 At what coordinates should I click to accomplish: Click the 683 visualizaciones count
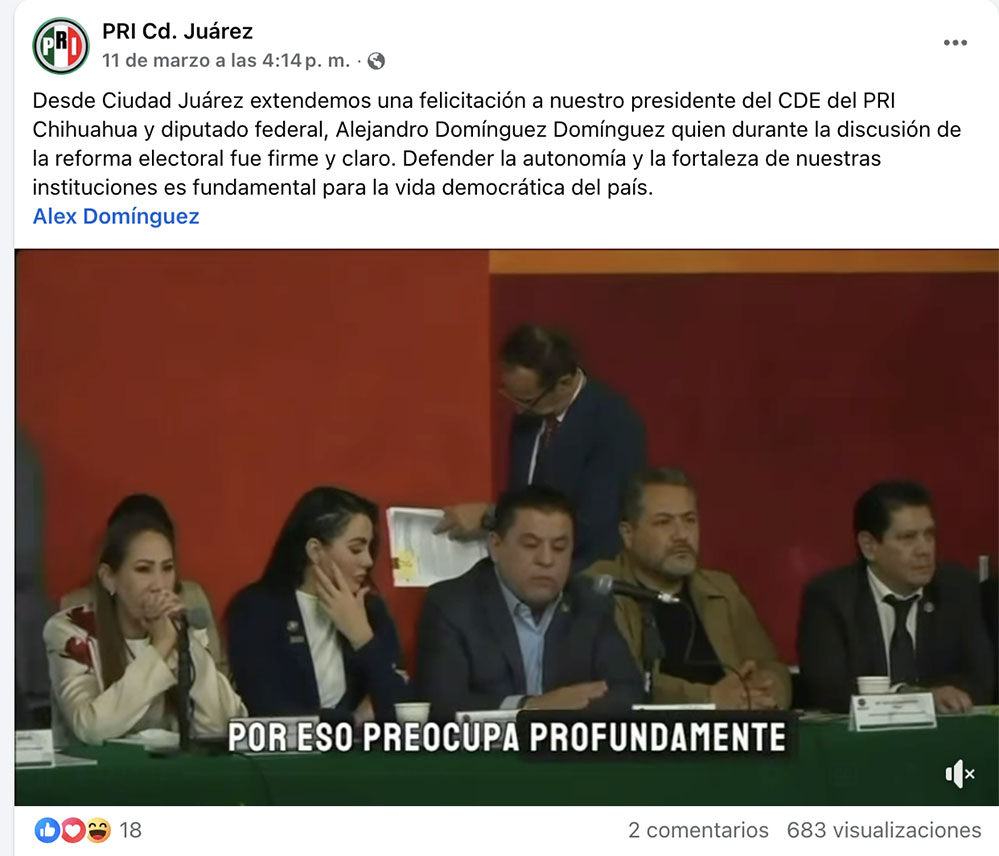pyautogui.click(x=884, y=830)
